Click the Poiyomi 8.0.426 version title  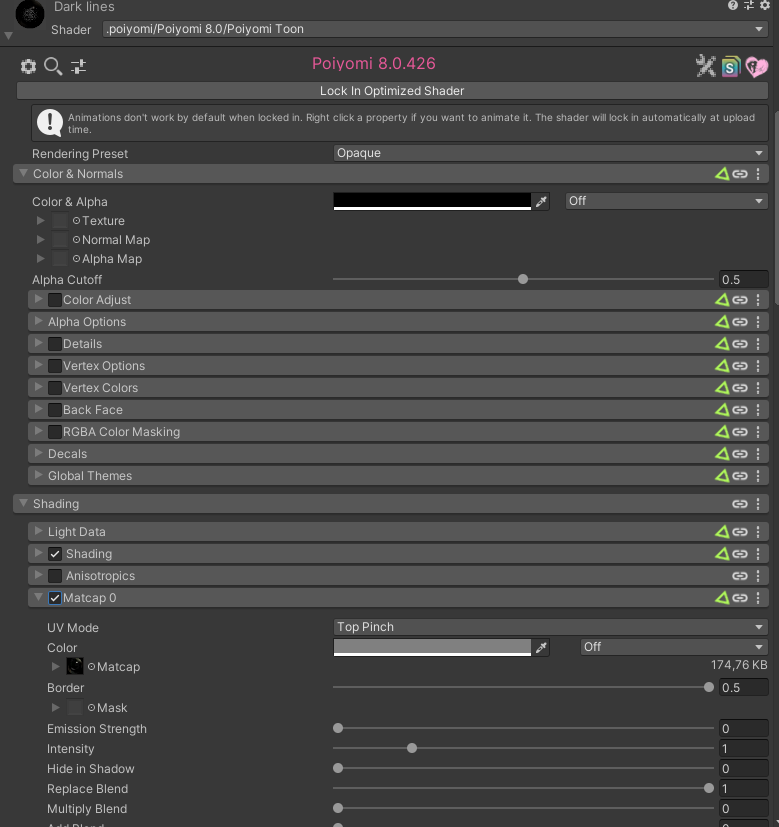click(x=373, y=63)
